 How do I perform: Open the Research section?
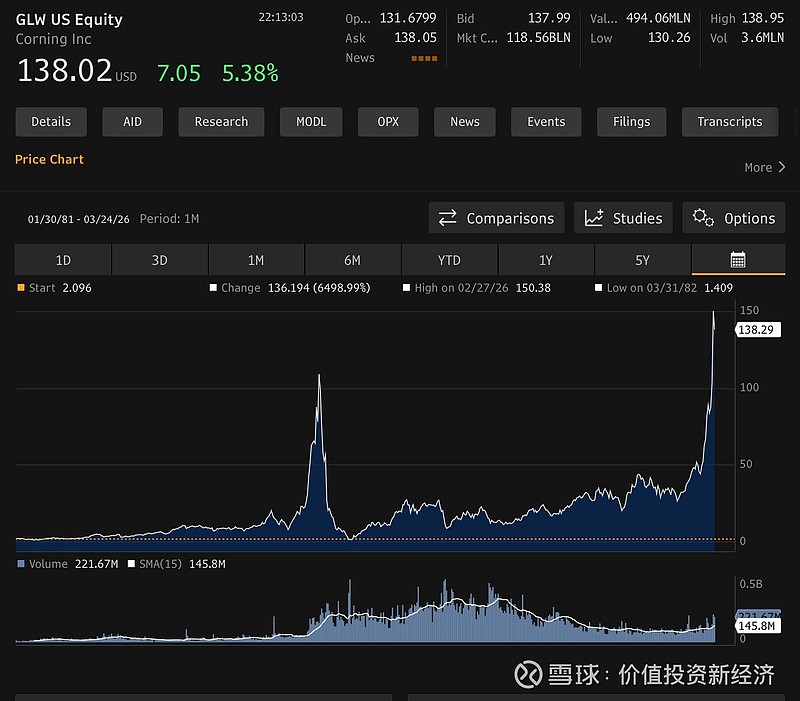[x=221, y=122]
